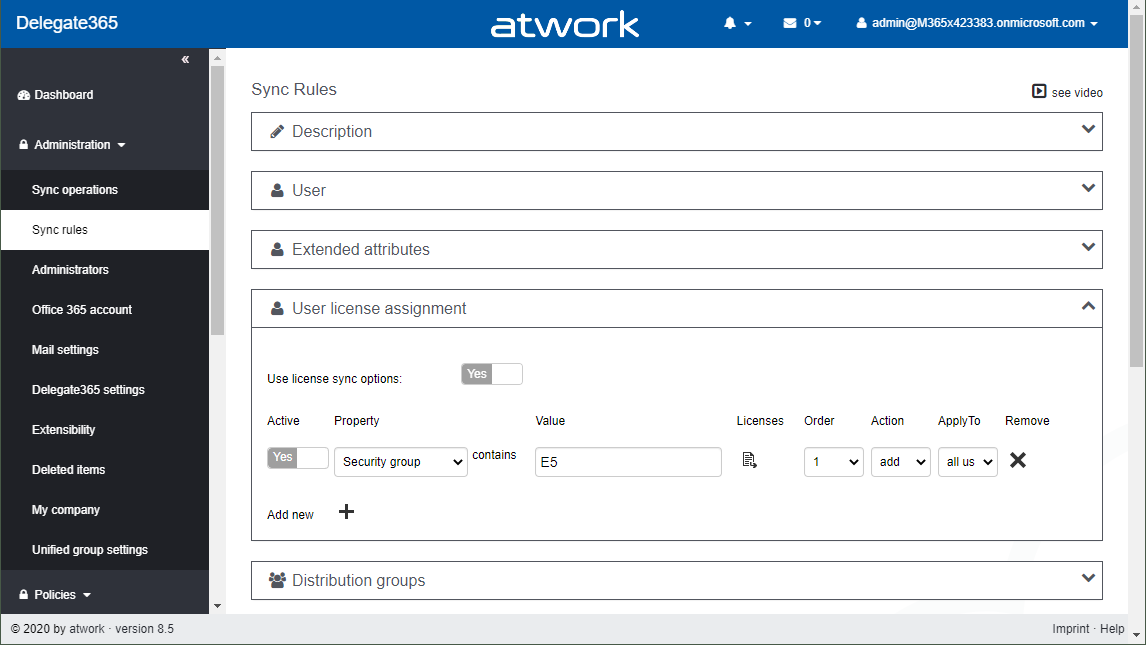Screen dimensions: 1146x645
Task: Click the see video play icon
Action: [x=1039, y=91]
